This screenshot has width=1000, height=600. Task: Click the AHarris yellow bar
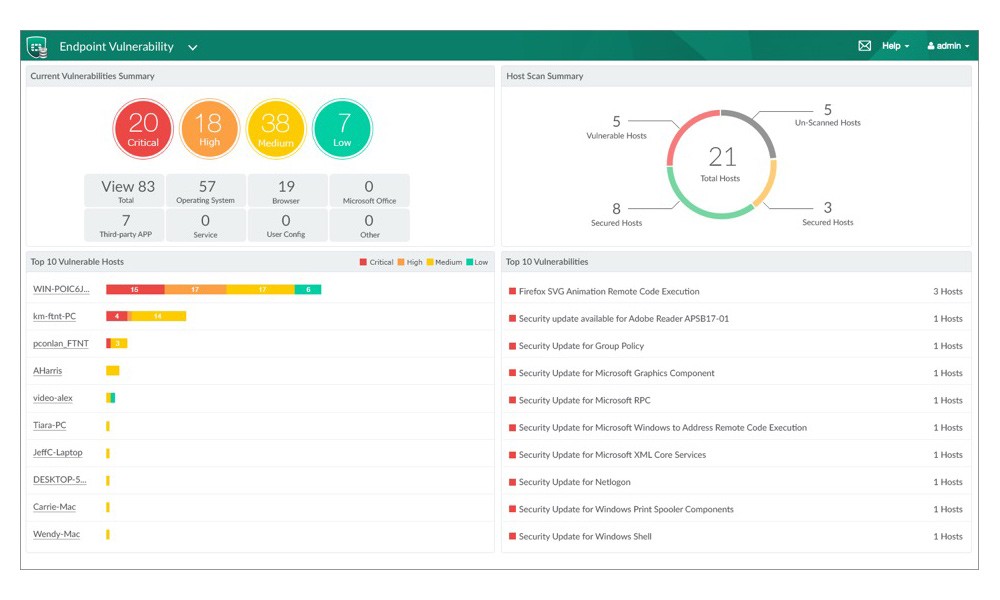[112, 370]
